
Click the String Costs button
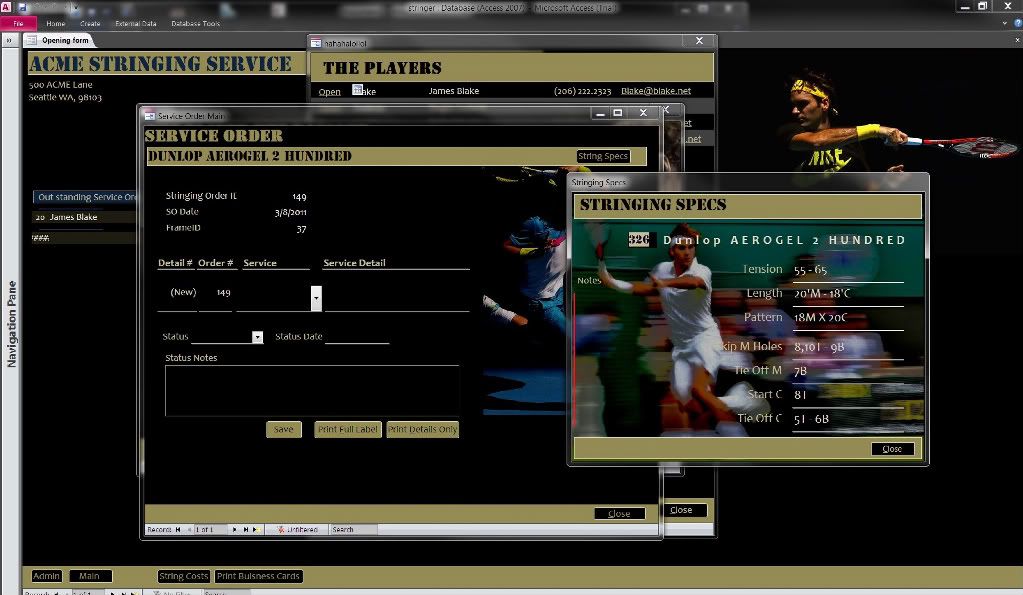183,576
